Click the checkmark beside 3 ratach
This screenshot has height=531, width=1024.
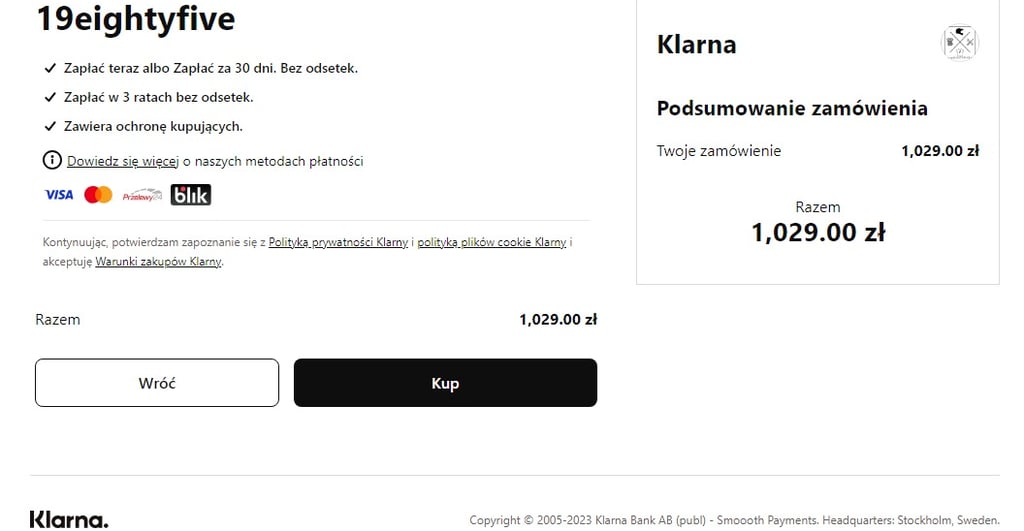pyautogui.click(x=50, y=97)
